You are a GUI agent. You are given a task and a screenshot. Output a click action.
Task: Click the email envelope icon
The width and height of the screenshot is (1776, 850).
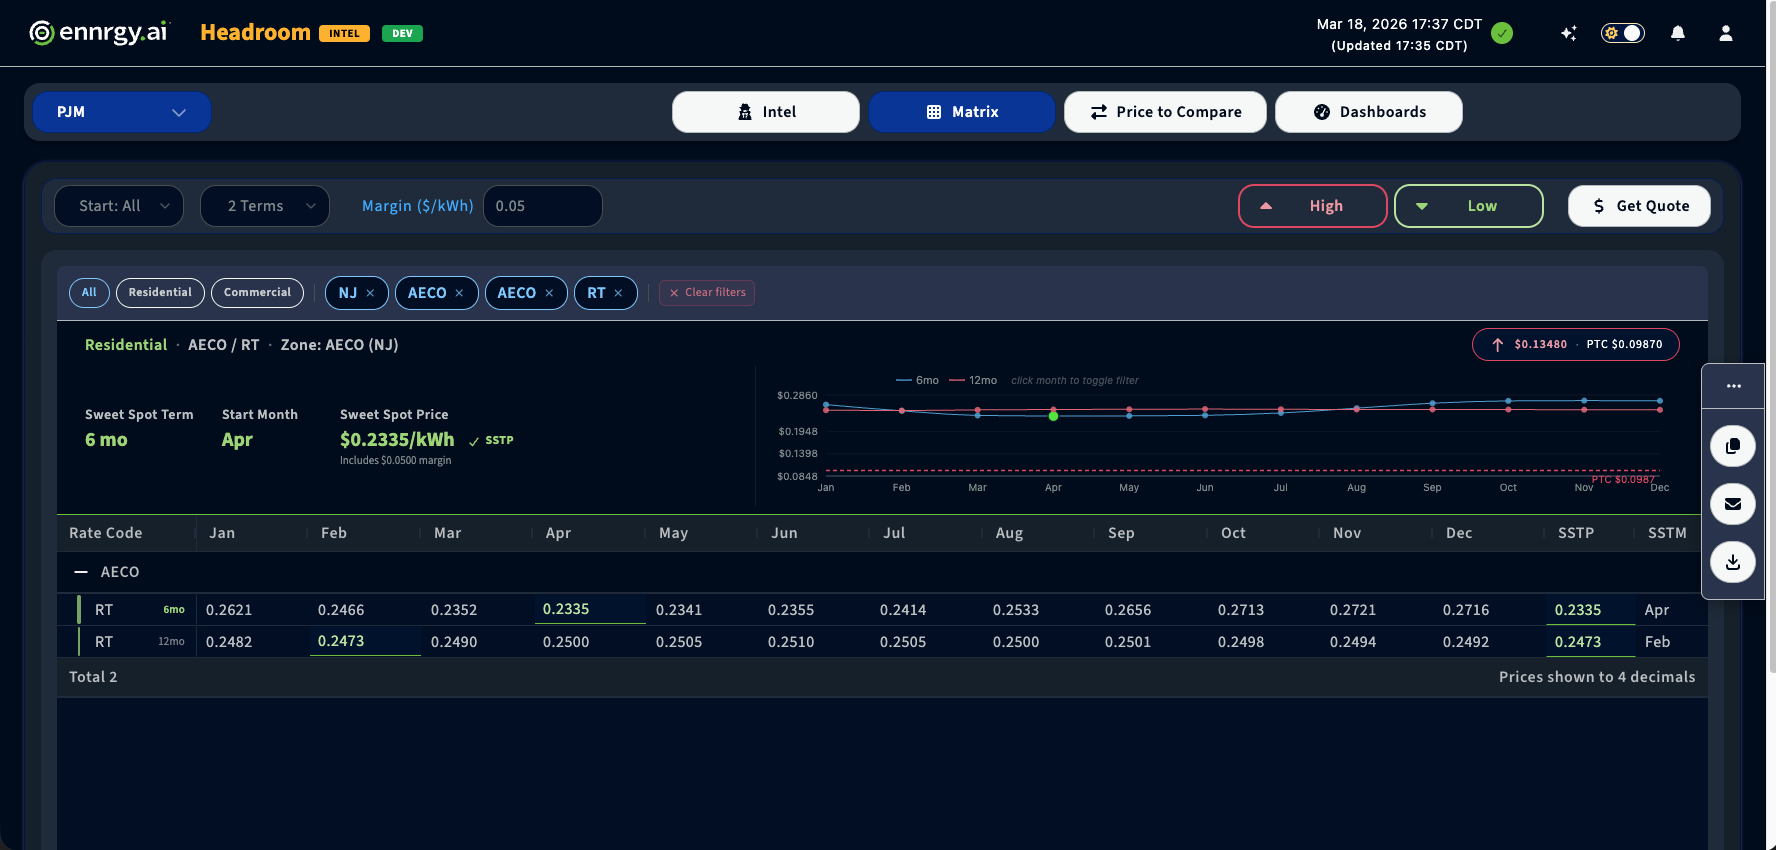[1732, 504]
